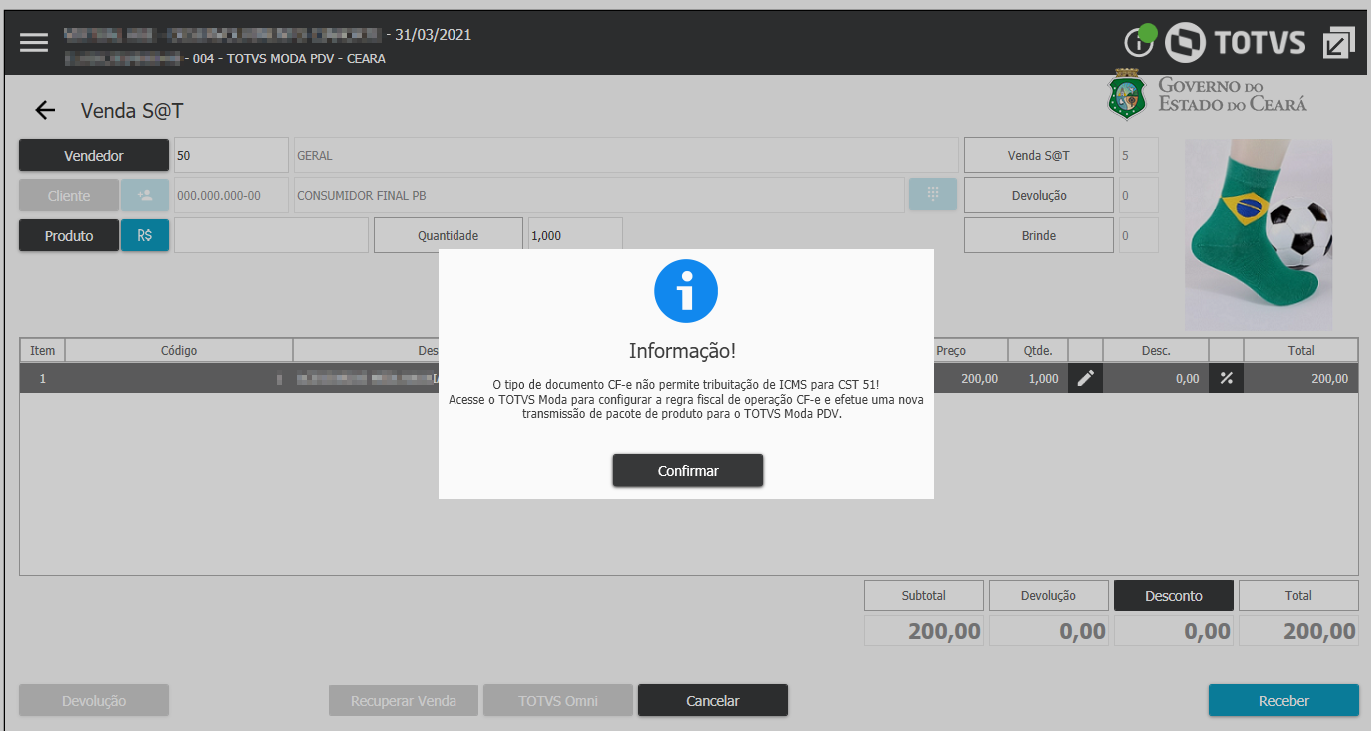
Task: Click the Produto button
Action: pyautogui.click(x=69, y=235)
